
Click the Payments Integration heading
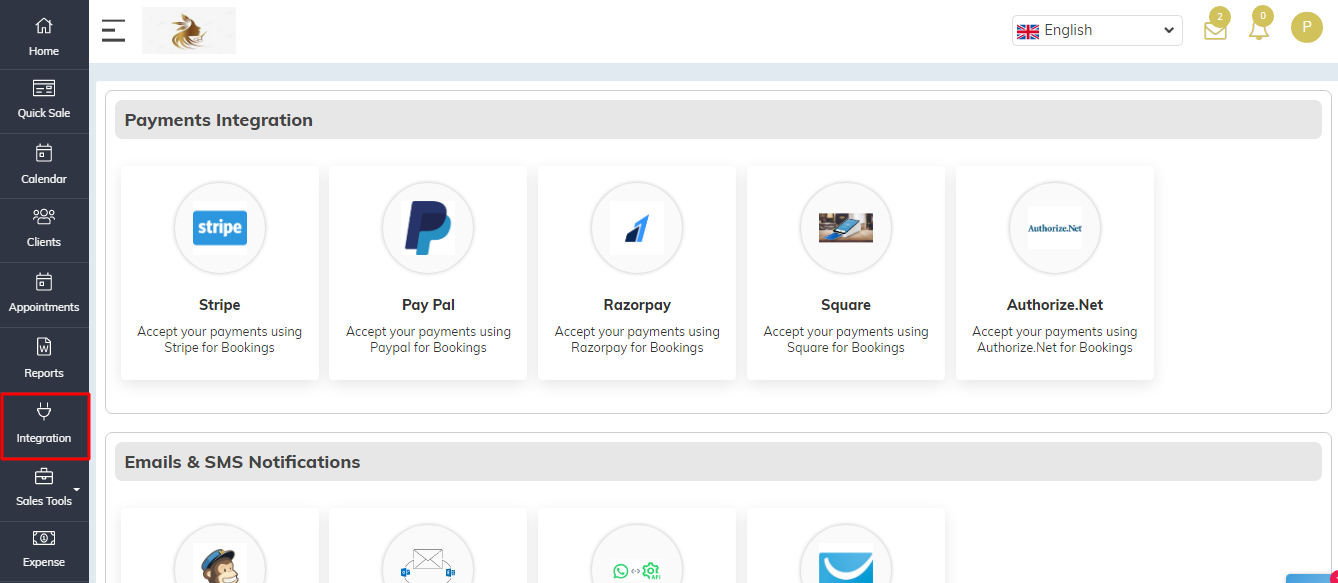pos(219,120)
